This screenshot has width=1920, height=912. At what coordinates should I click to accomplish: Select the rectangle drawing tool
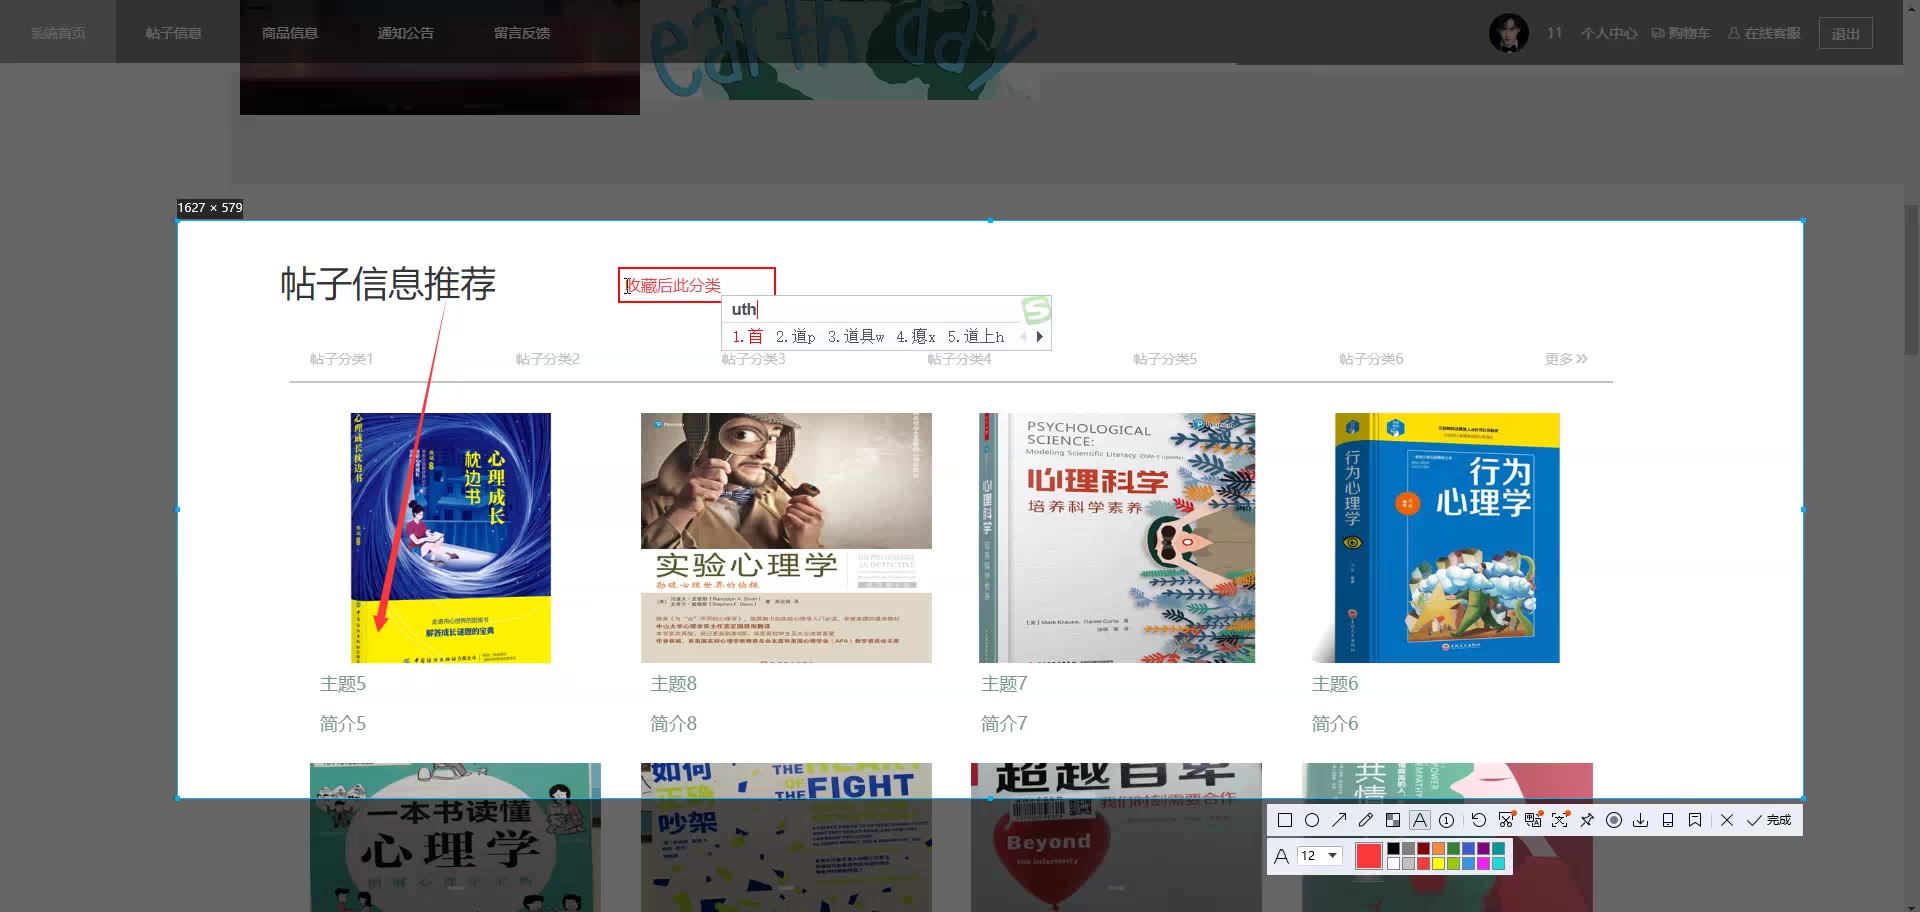click(1285, 820)
